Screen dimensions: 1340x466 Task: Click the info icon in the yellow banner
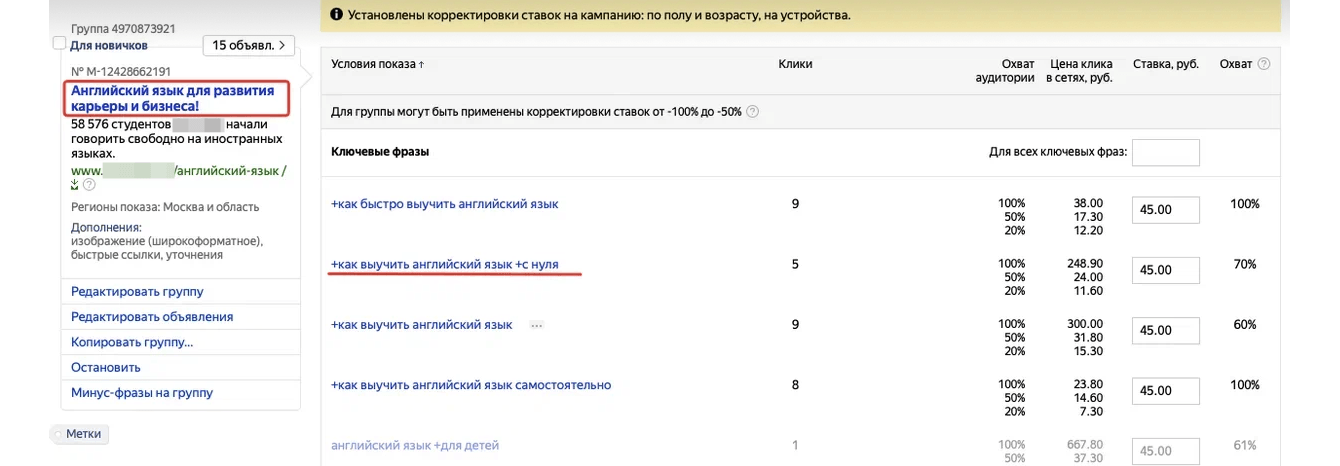335,17
